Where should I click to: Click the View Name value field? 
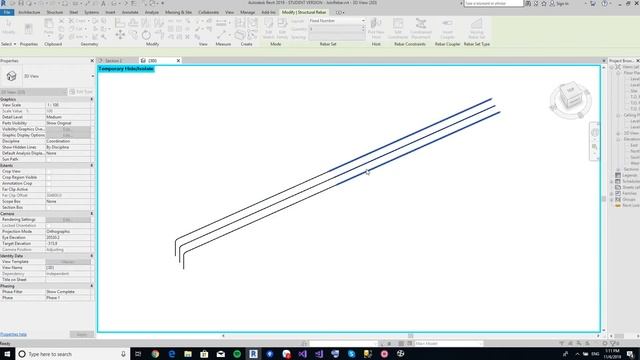68,268
